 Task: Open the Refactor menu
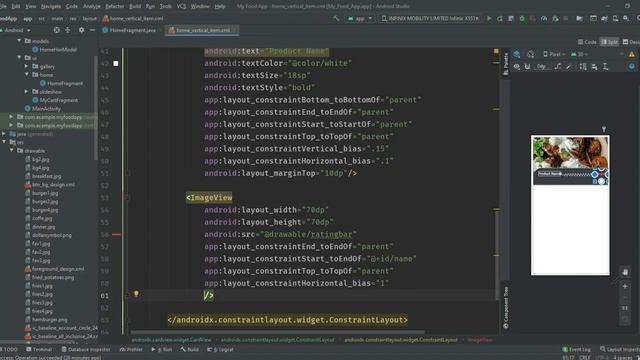(114, 6)
